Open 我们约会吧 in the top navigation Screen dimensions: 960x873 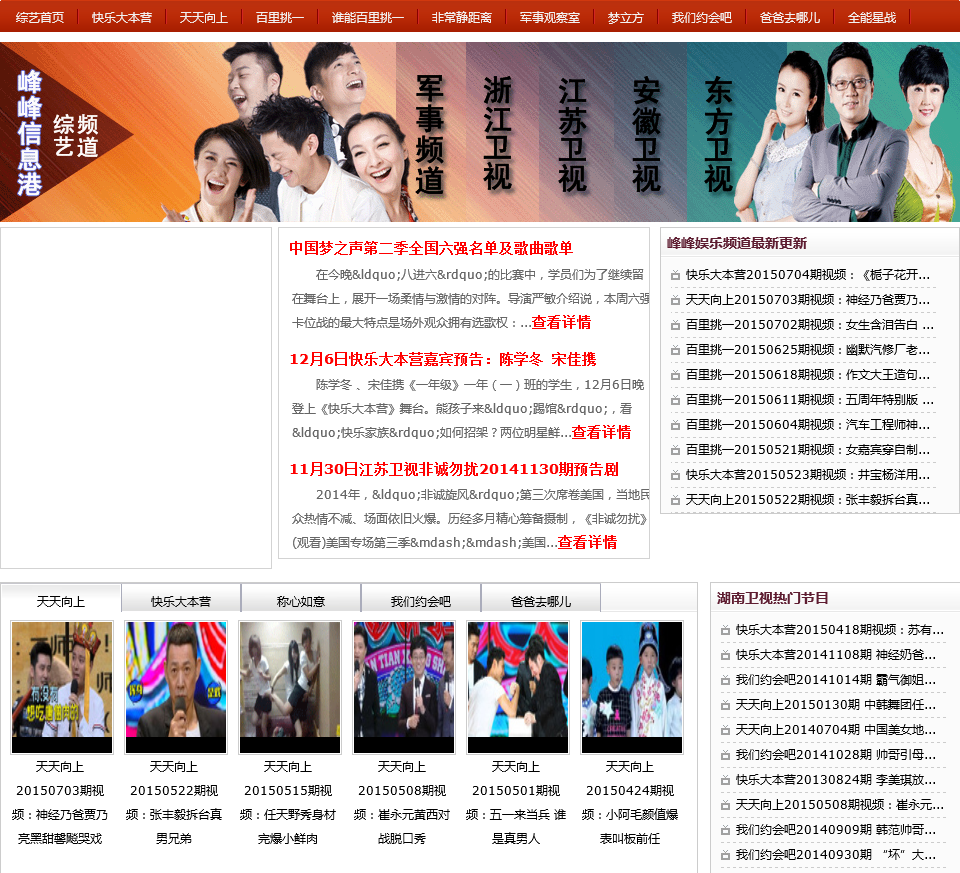[x=702, y=18]
